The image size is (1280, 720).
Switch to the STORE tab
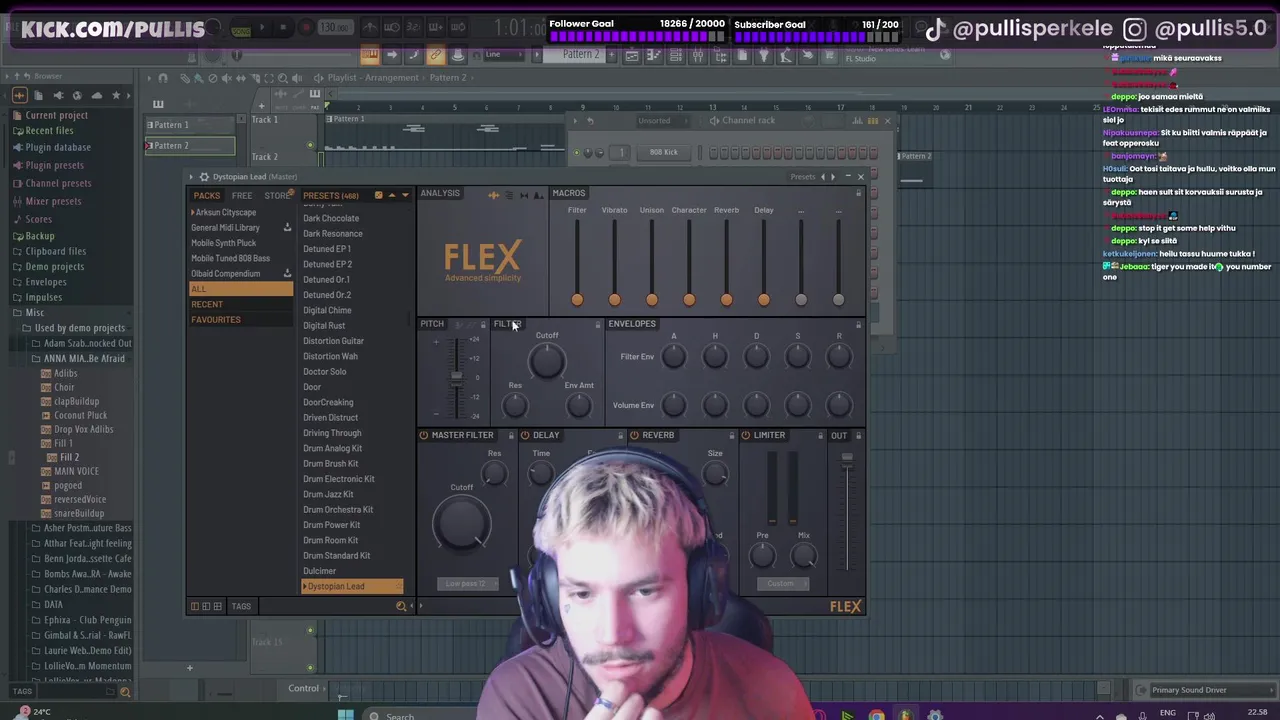coord(277,196)
